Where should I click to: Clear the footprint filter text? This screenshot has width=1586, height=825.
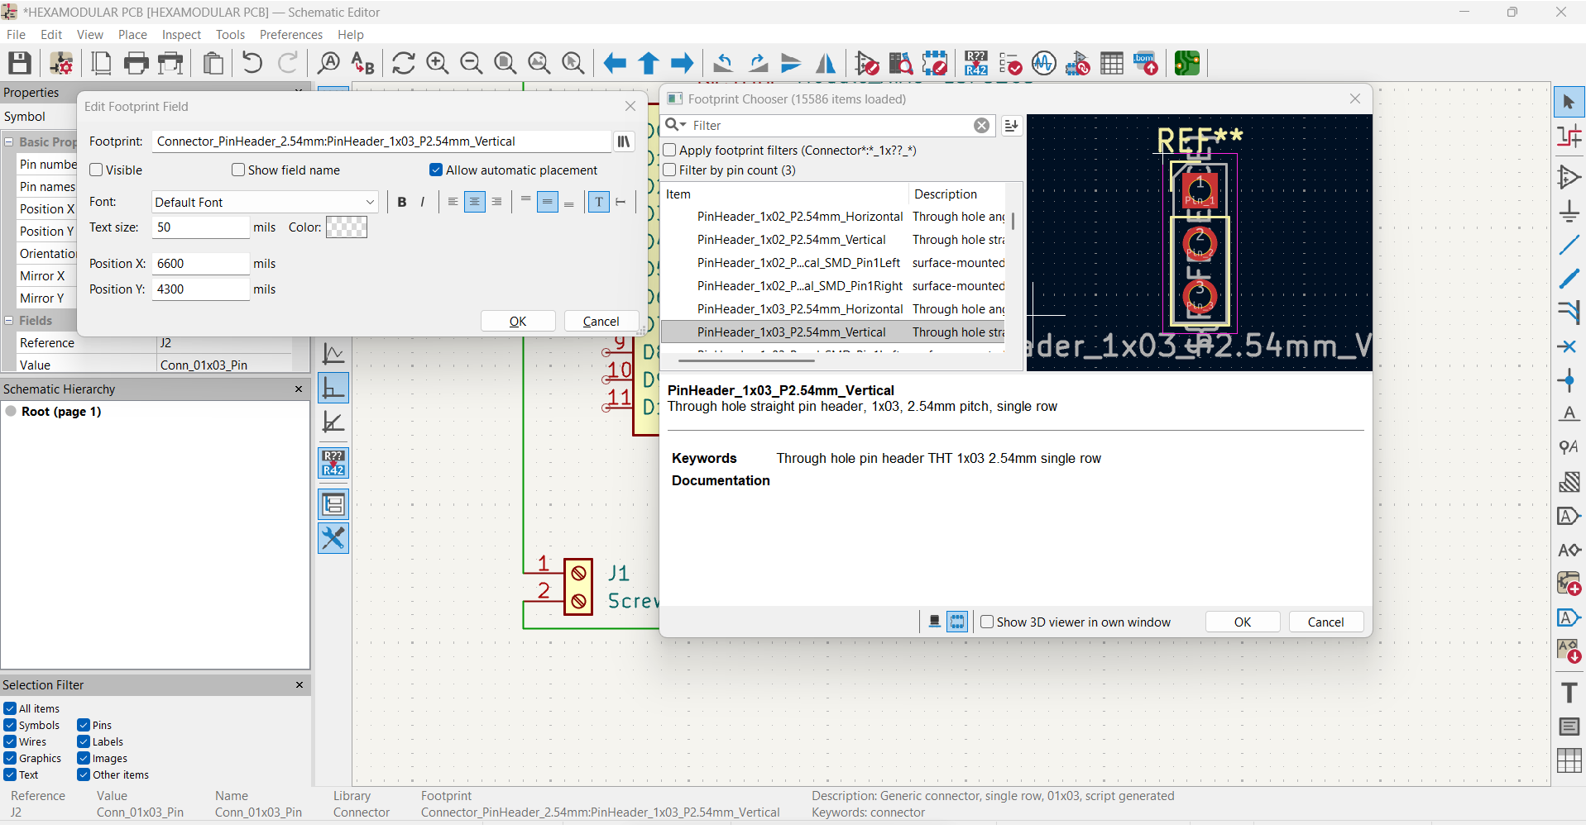[x=982, y=126]
